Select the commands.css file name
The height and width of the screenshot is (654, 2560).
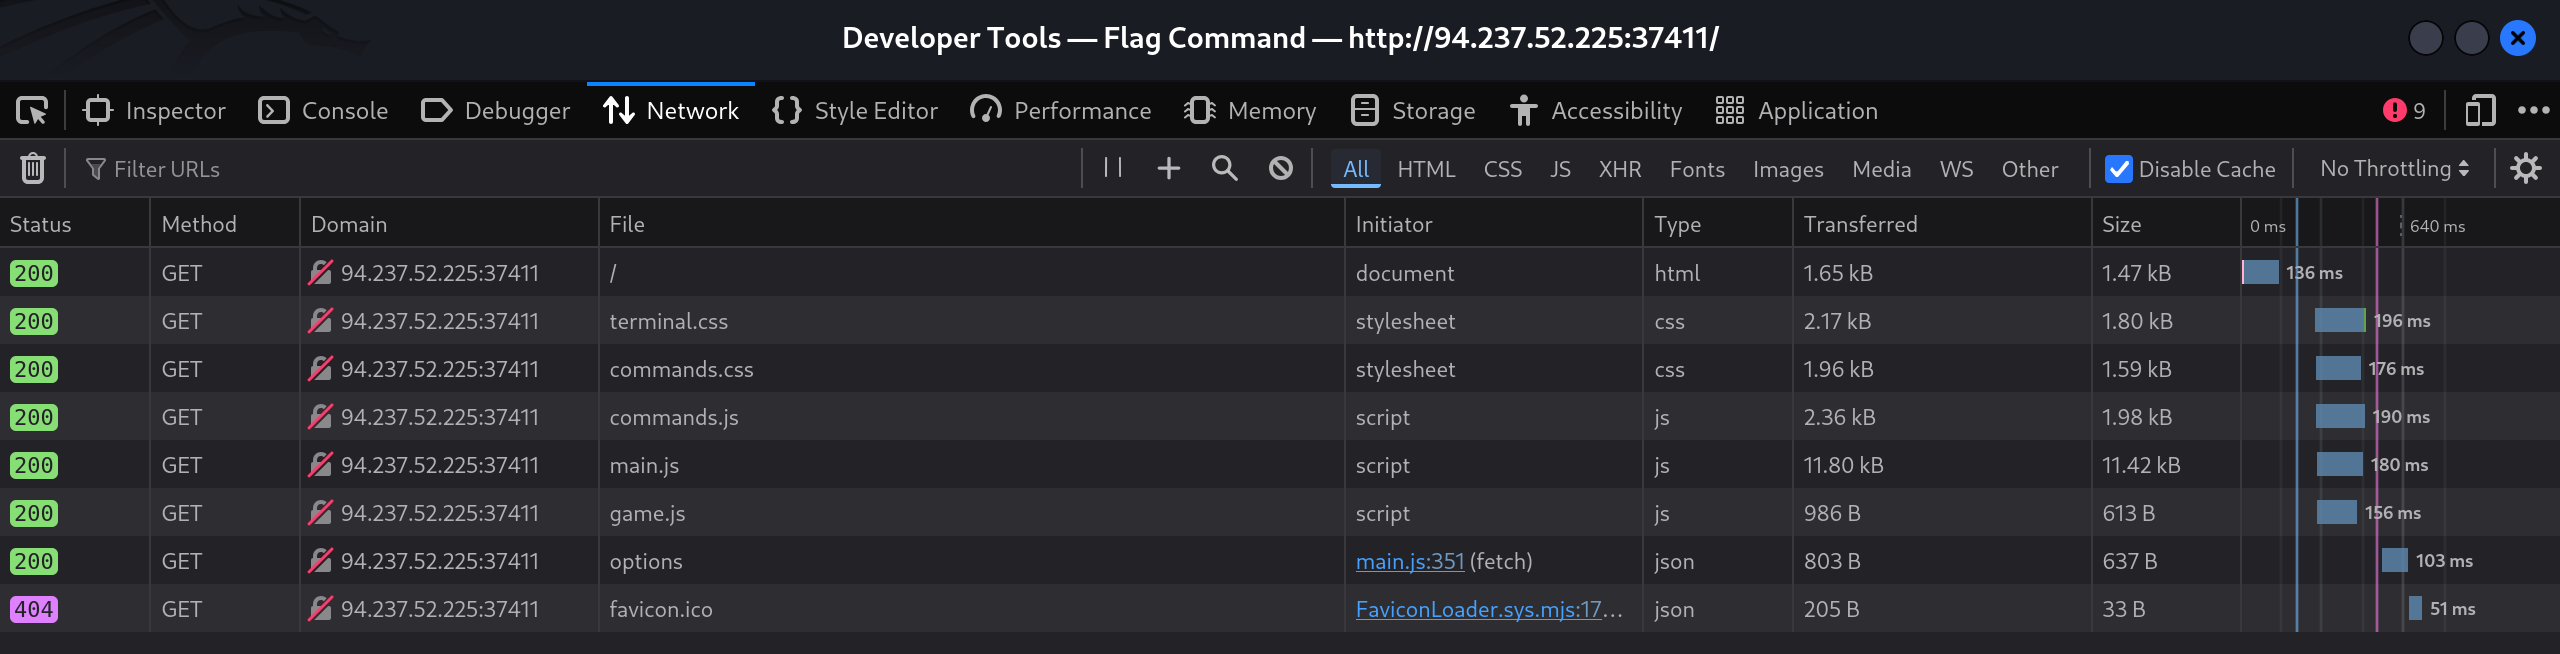[x=681, y=369]
